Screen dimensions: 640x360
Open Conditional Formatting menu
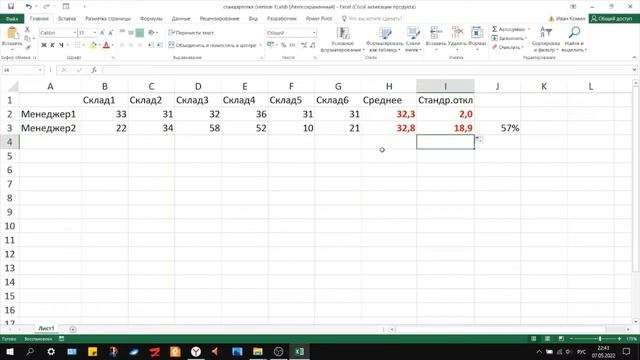342,39
